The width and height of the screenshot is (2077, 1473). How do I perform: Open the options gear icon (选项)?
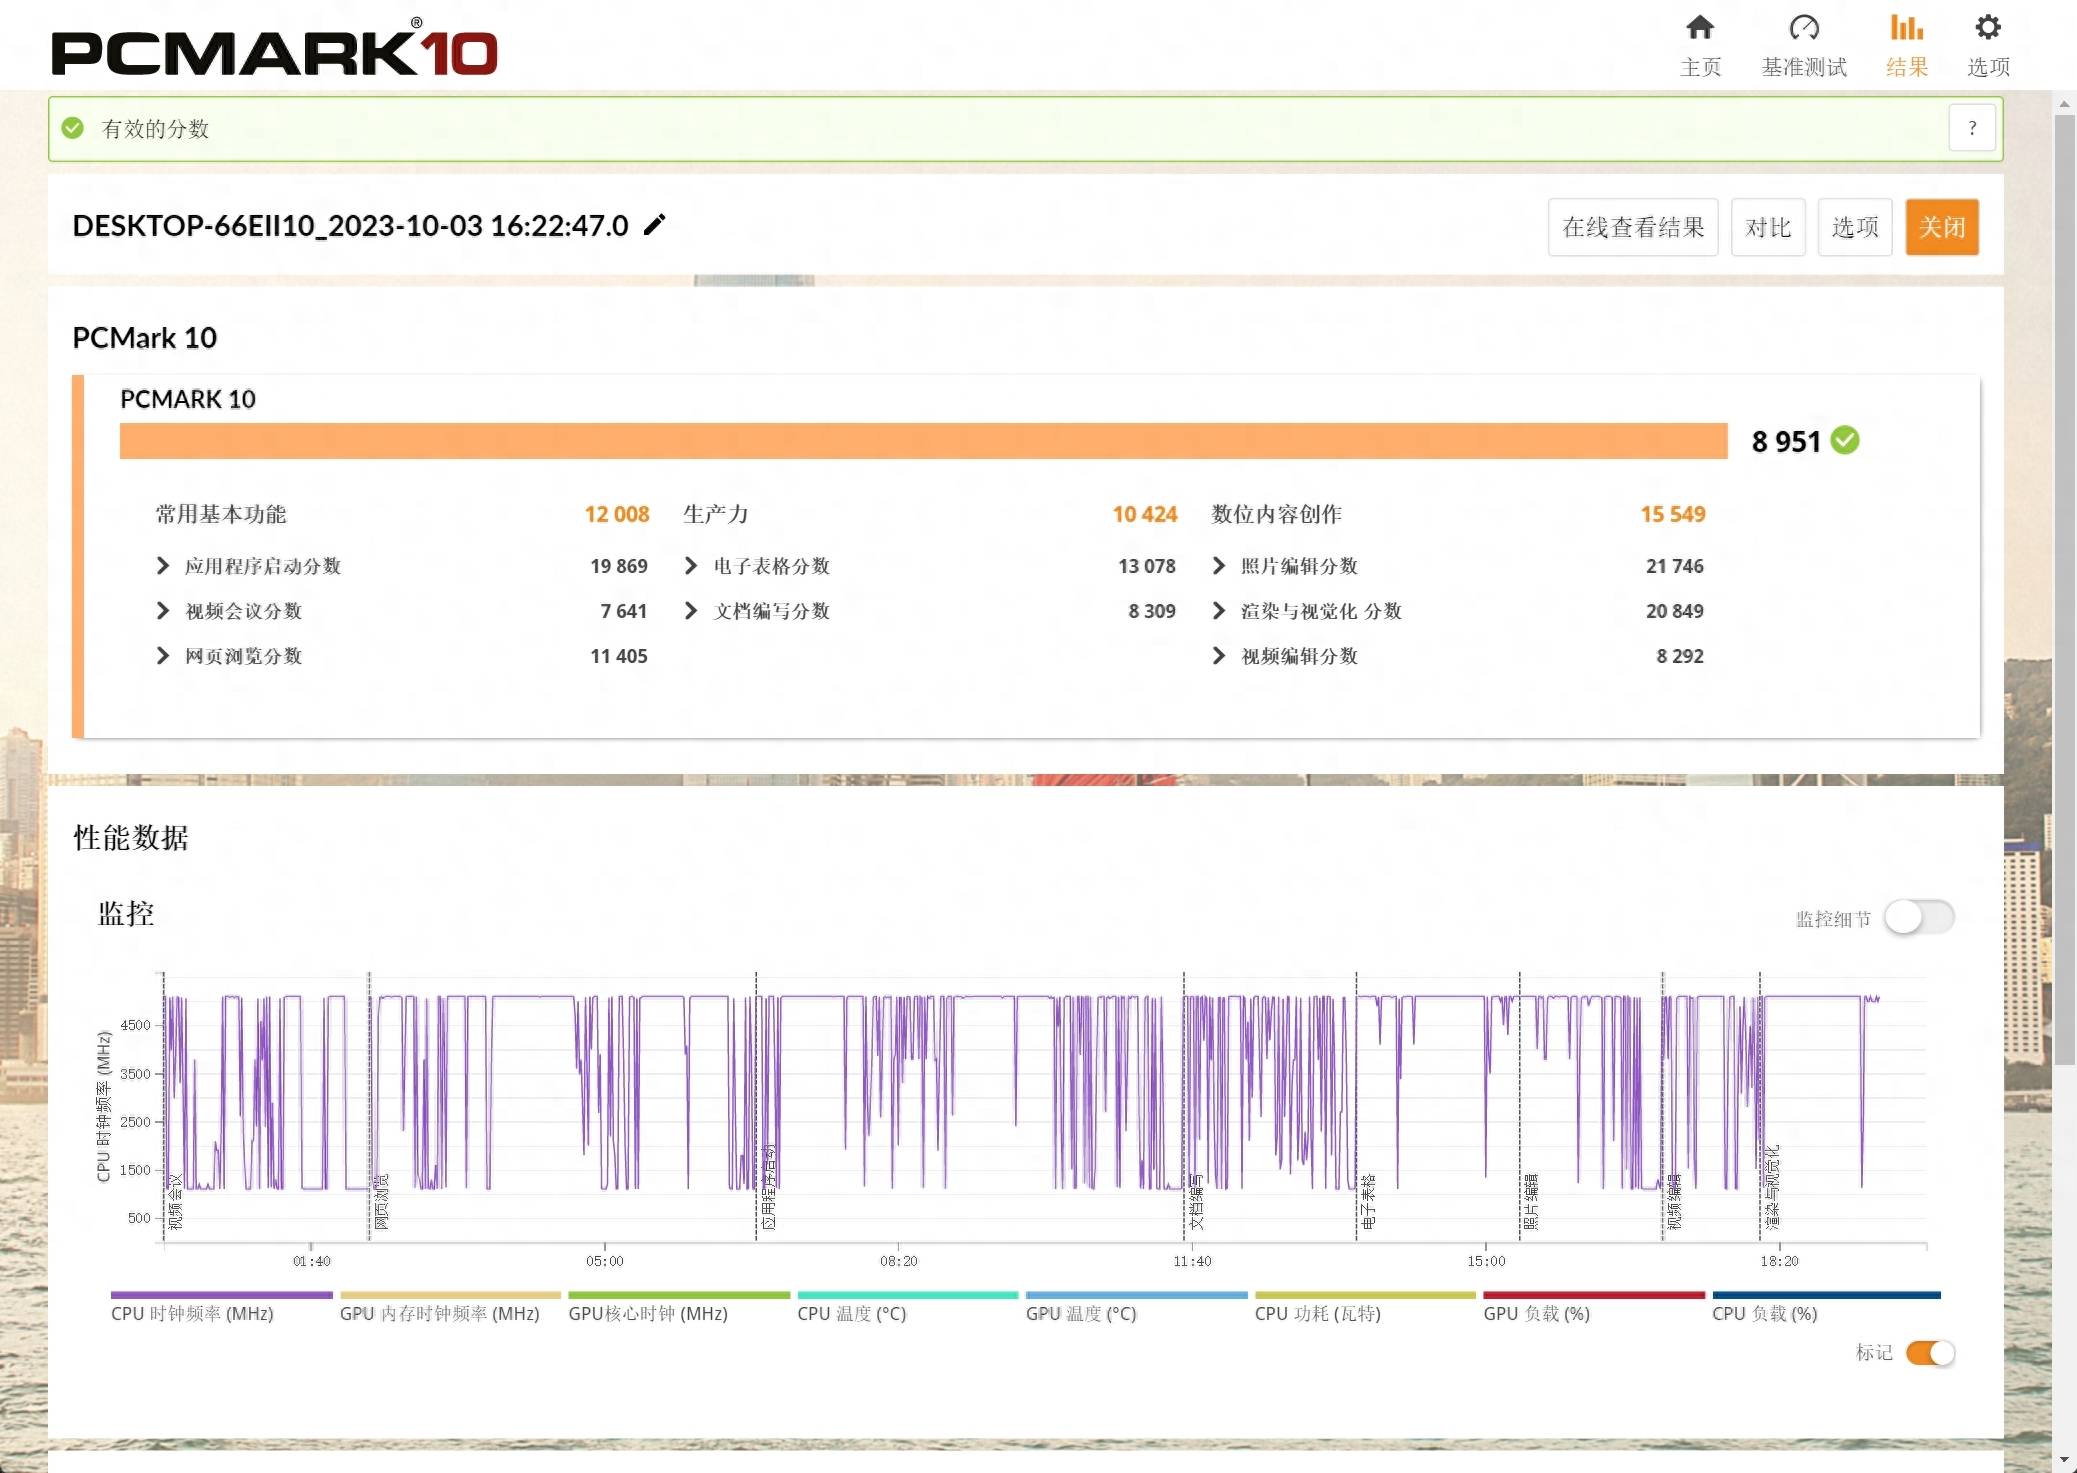pos(1987,28)
